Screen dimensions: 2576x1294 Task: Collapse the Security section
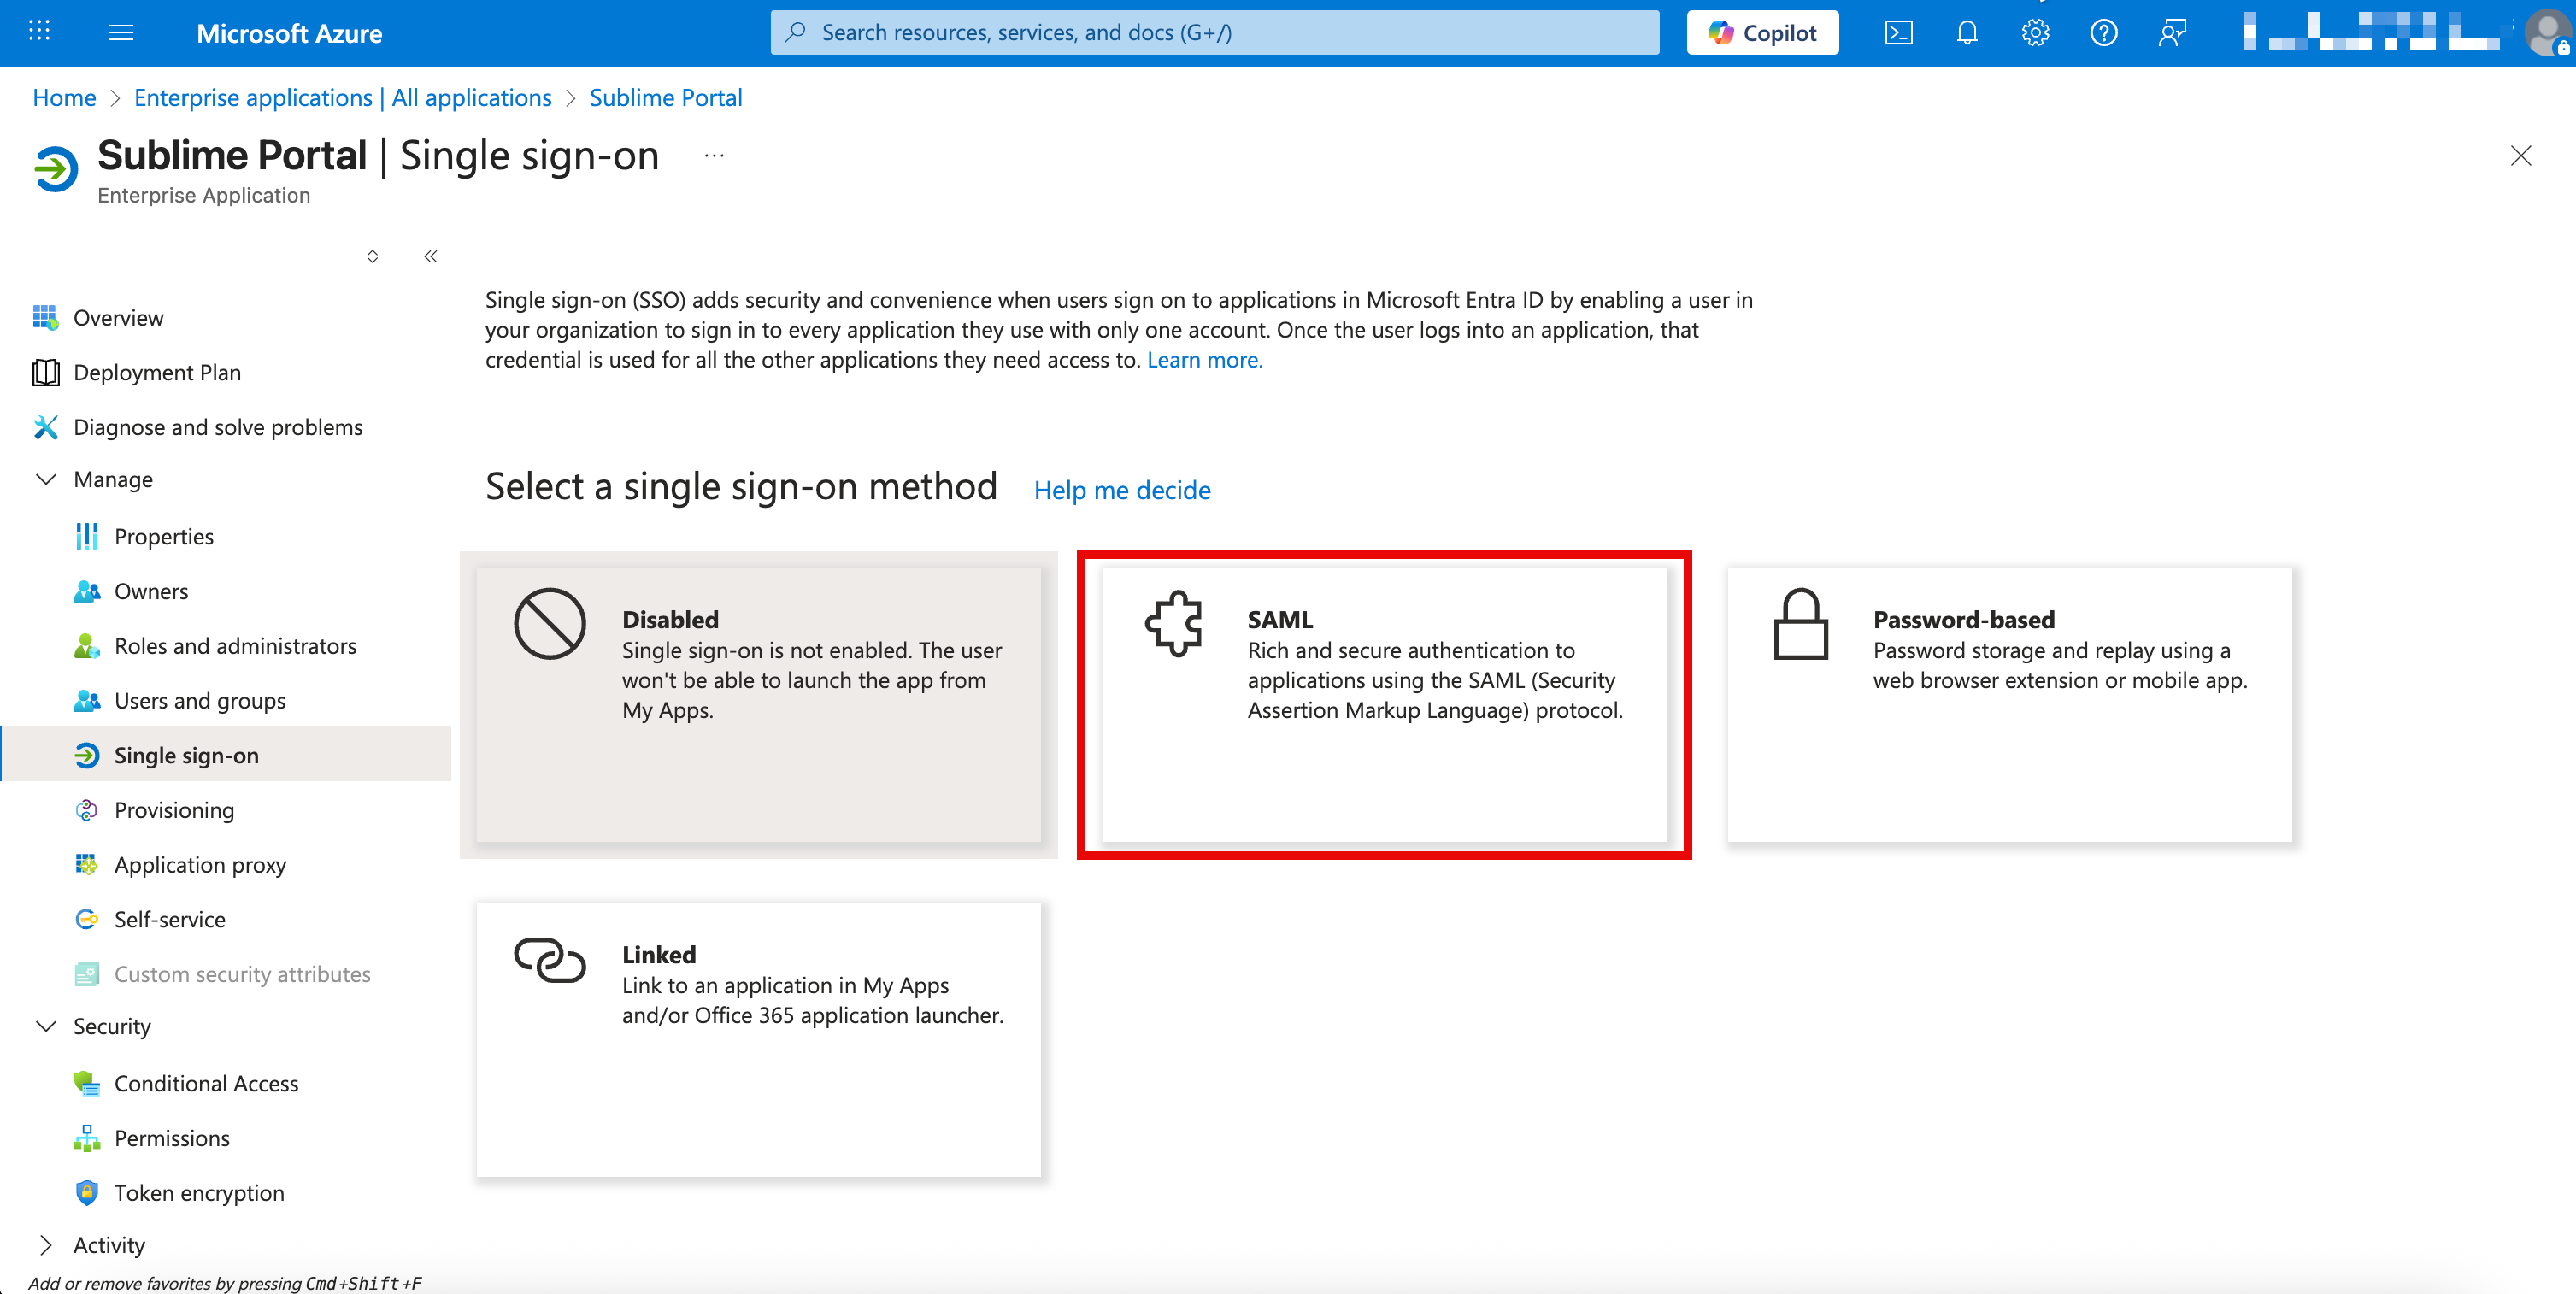tap(46, 1026)
